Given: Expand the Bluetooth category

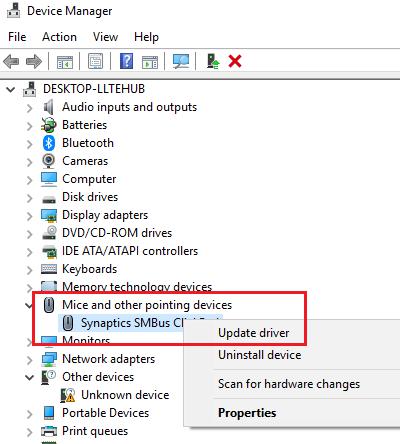Looking at the screenshot, I should [x=29, y=144].
